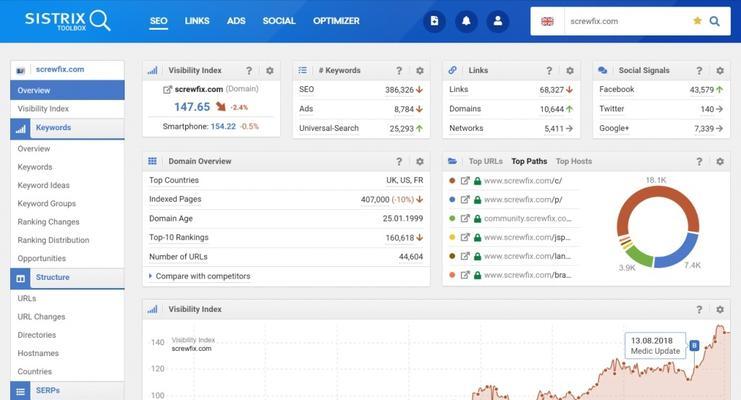Open settings gear of Social Signals widget
The height and width of the screenshot is (400, 741).
720,70
